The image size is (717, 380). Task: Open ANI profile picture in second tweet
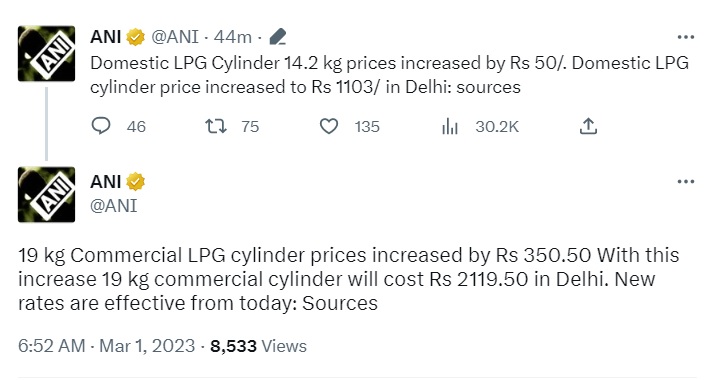click(46, 194)
